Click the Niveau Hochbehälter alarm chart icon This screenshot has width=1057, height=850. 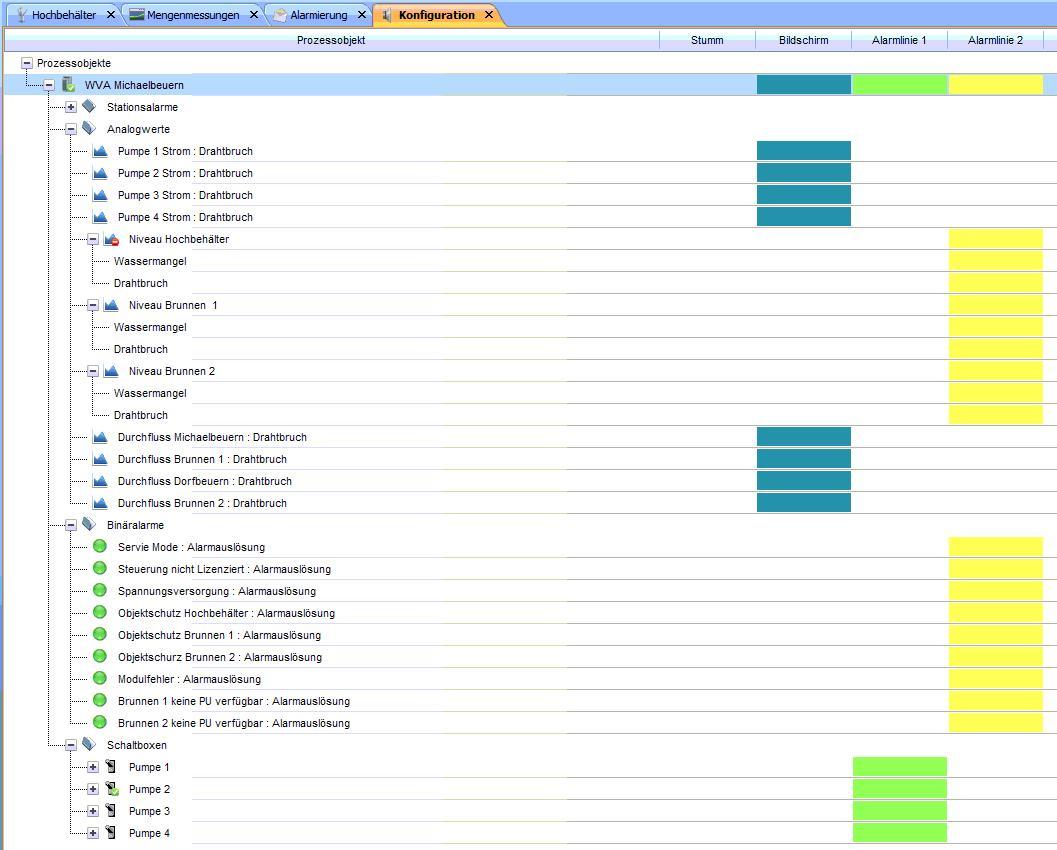point(111,239)
